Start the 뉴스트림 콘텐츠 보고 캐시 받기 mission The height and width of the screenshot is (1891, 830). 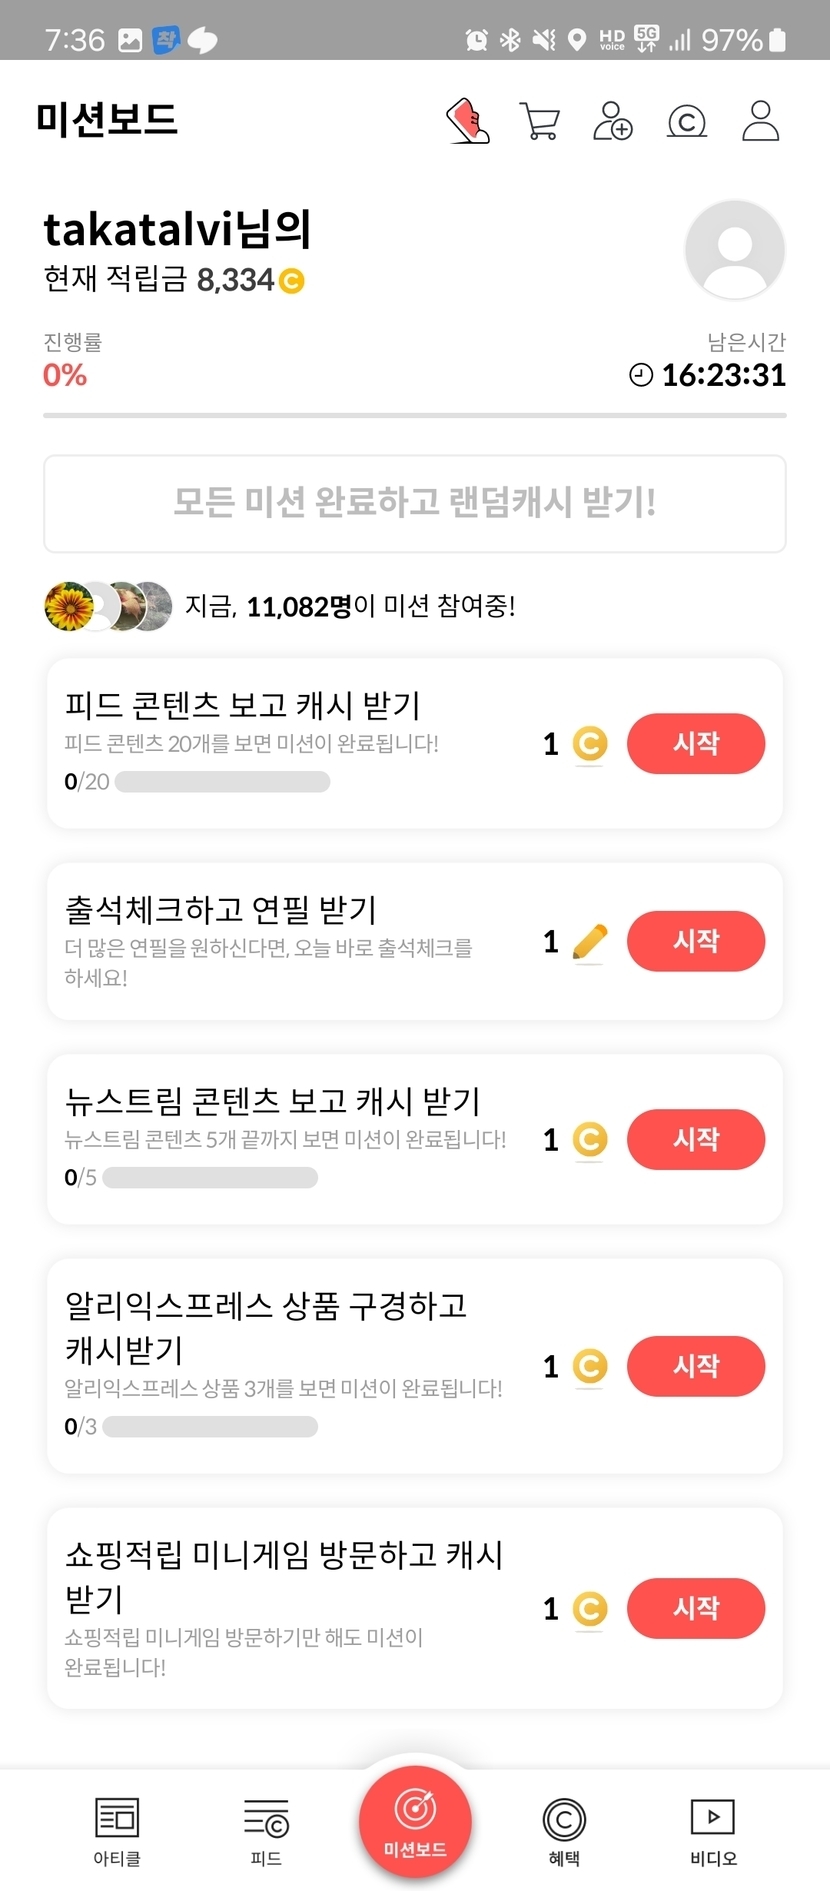point(696,1139)
